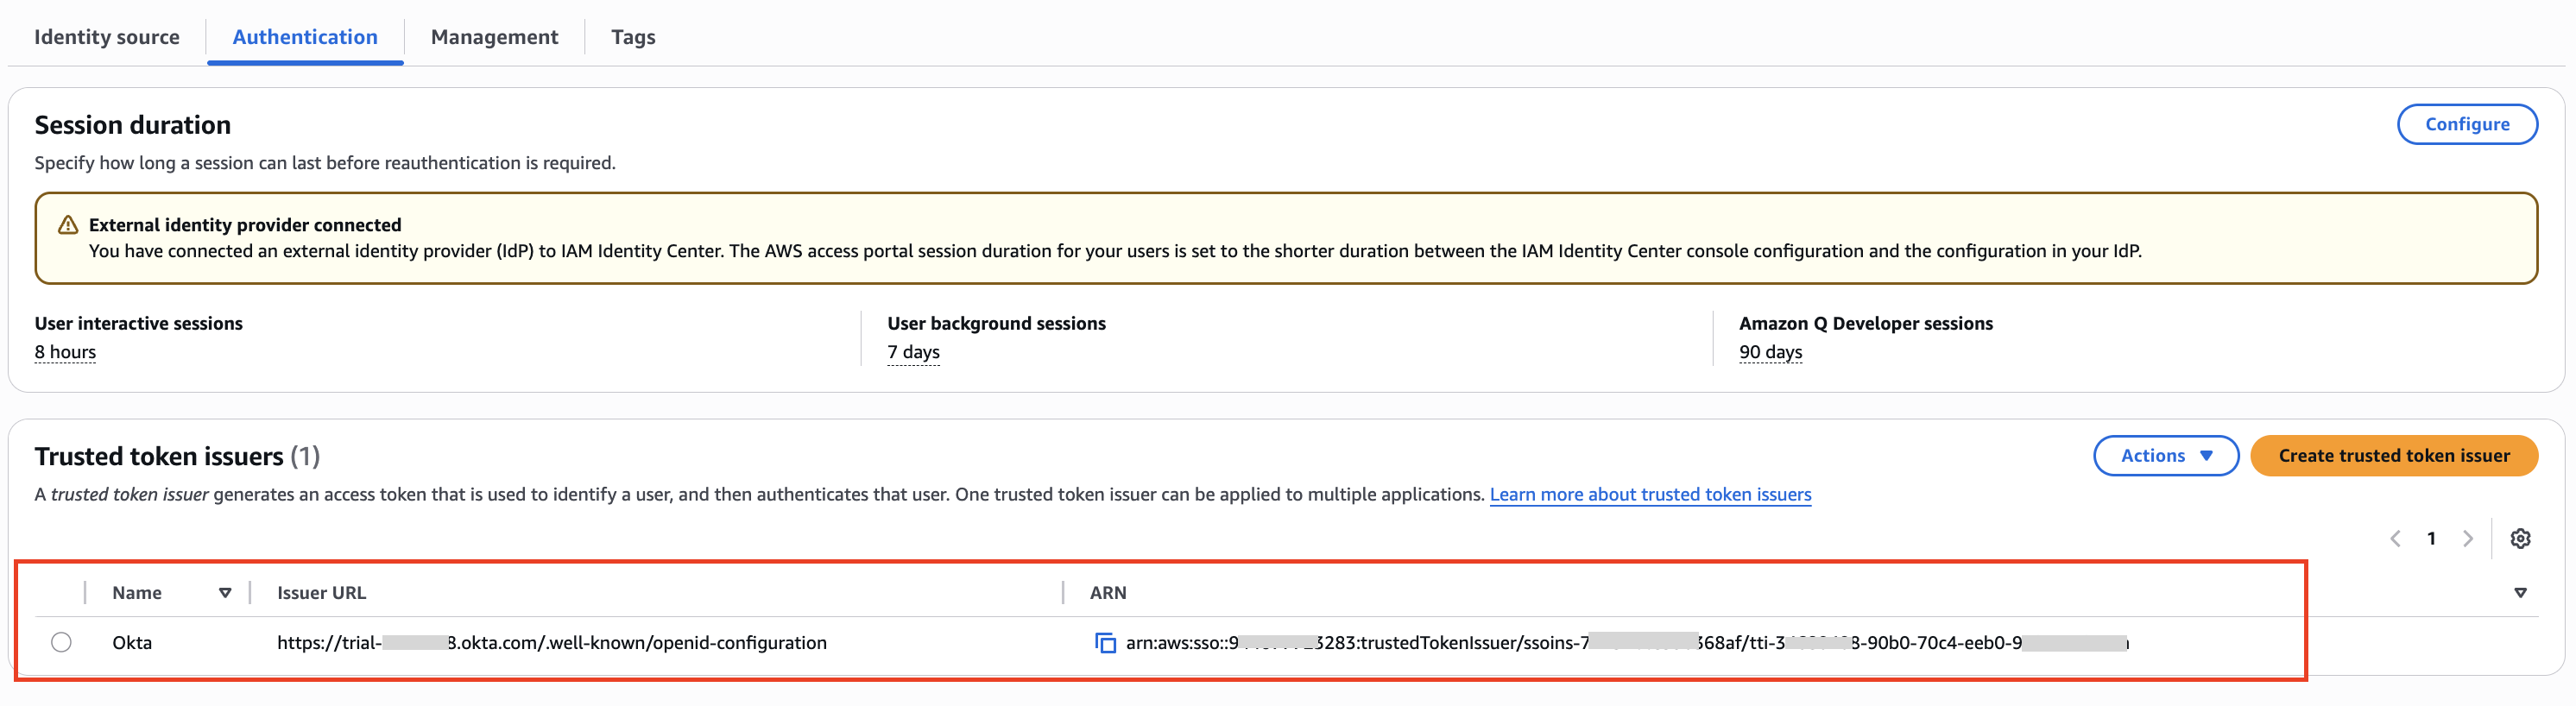Go to previous page of issuers

2395,539
